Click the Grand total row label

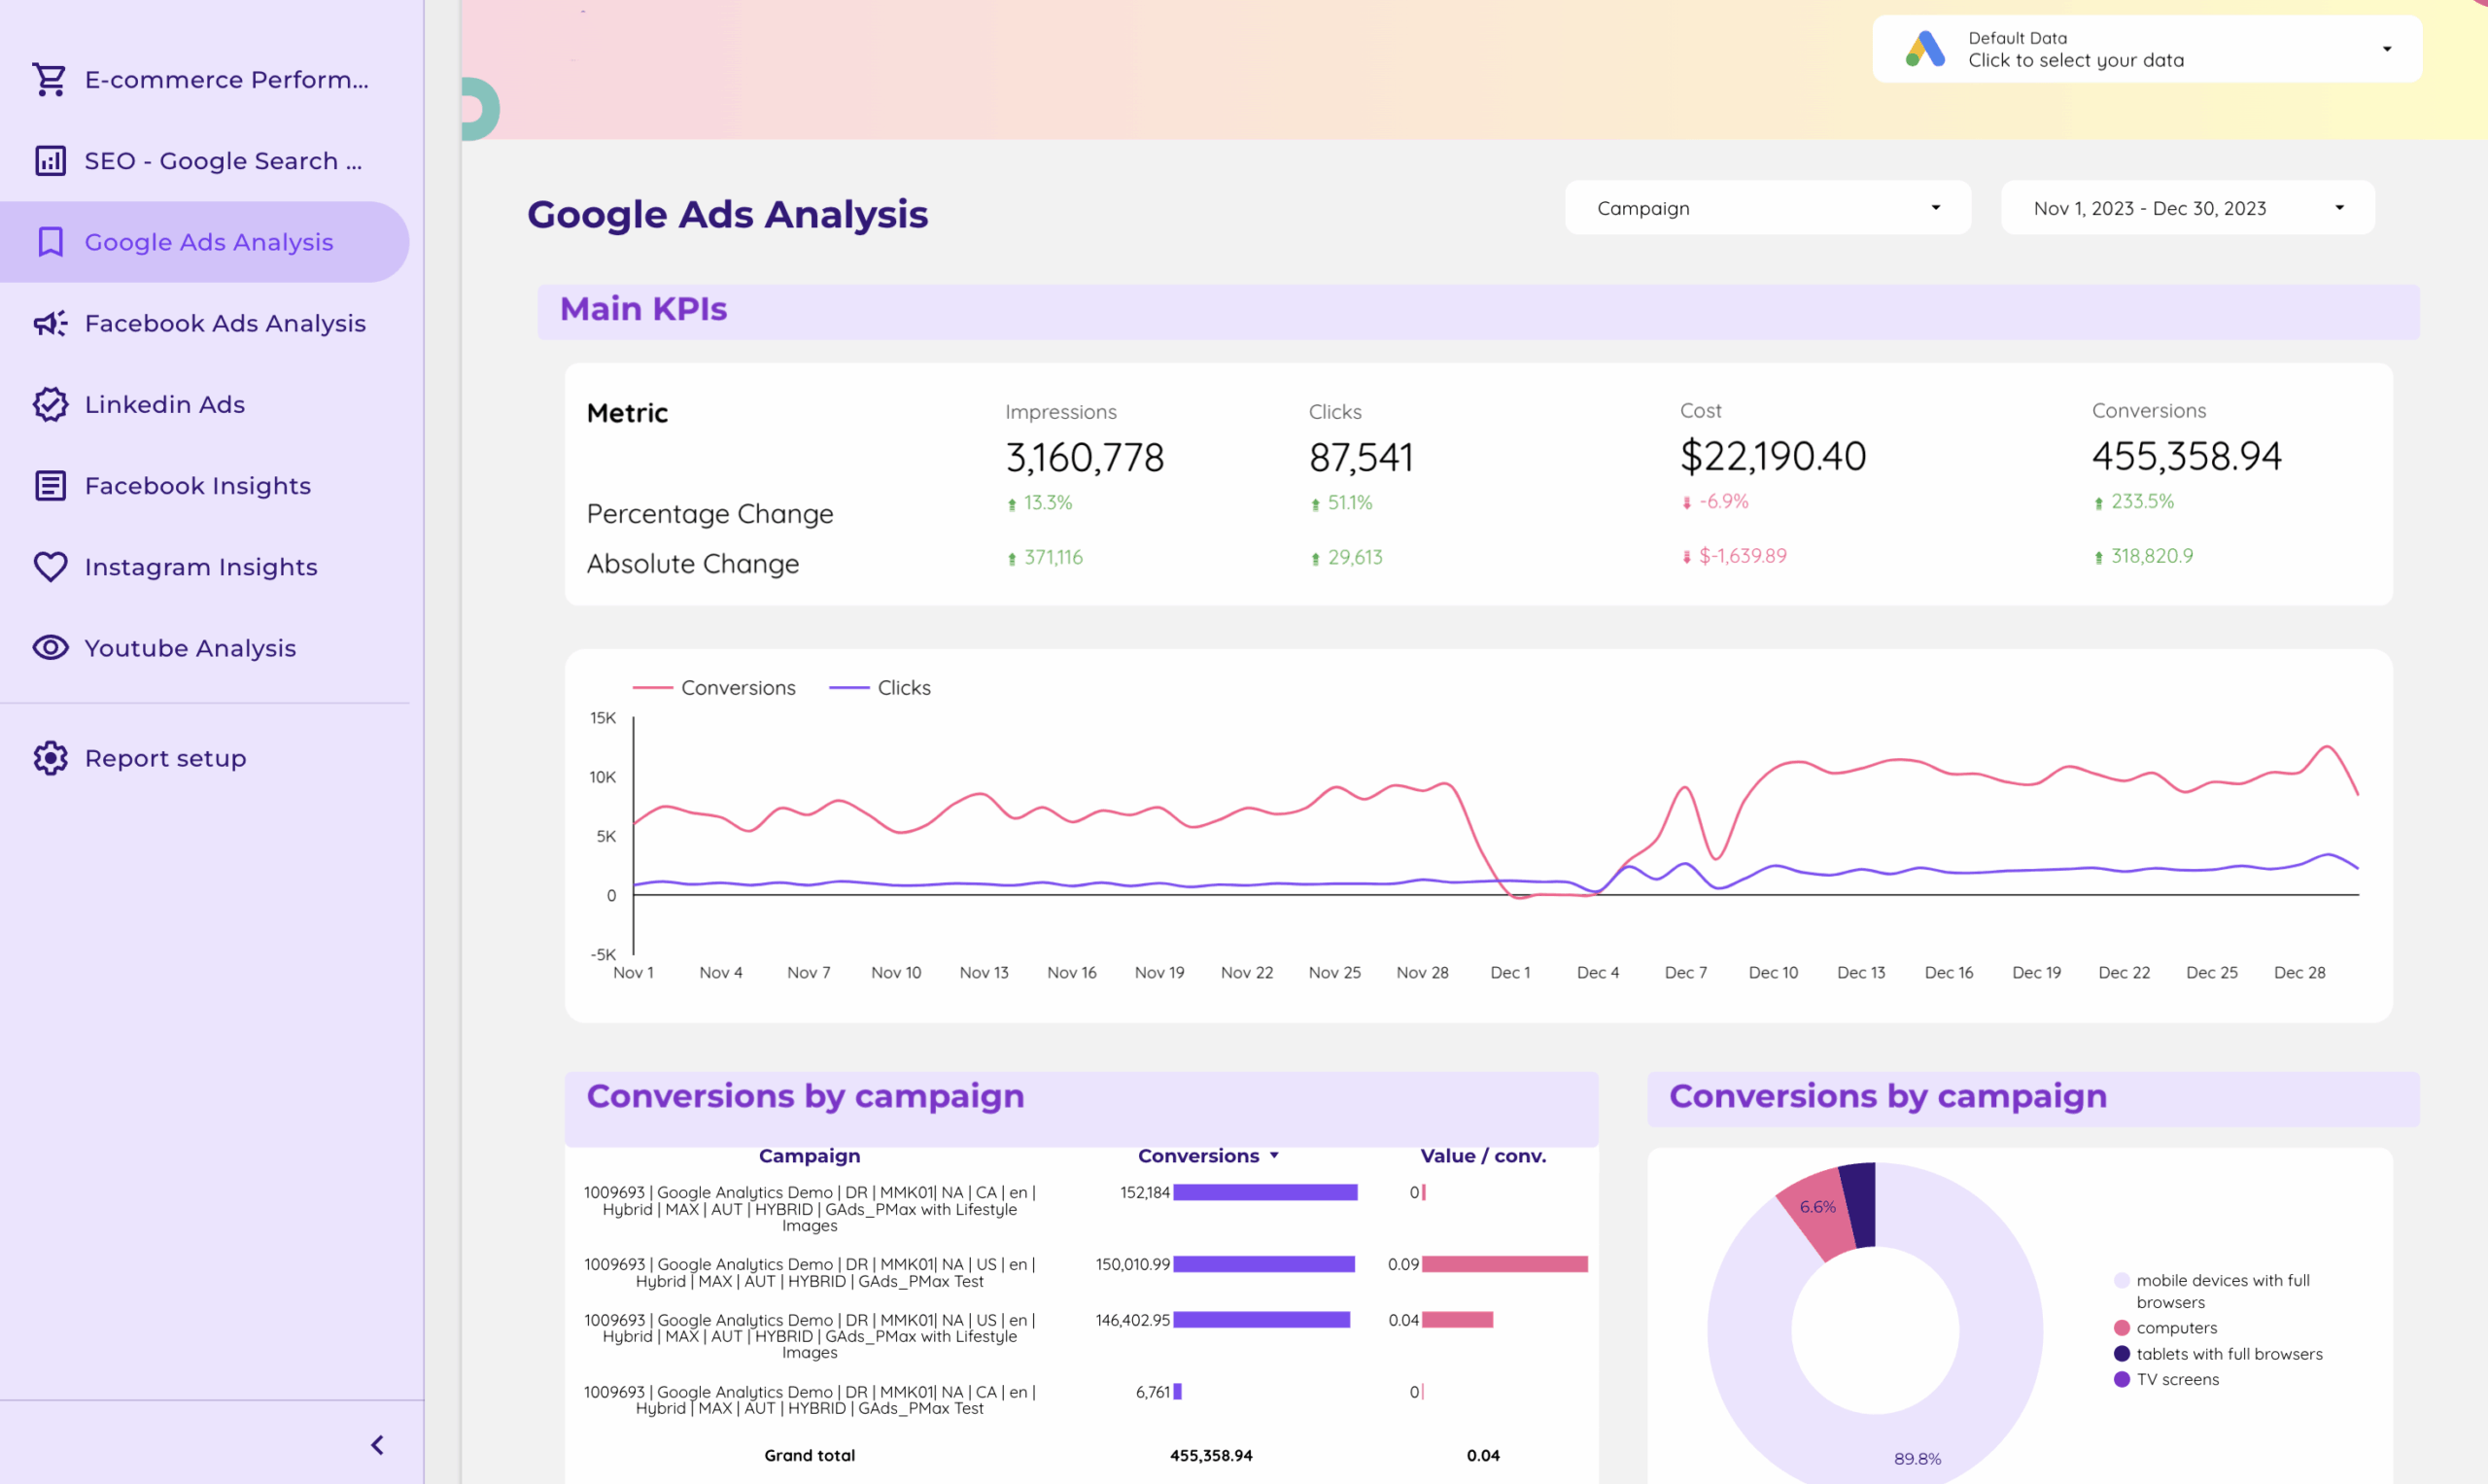click(x=809, y=1455)
